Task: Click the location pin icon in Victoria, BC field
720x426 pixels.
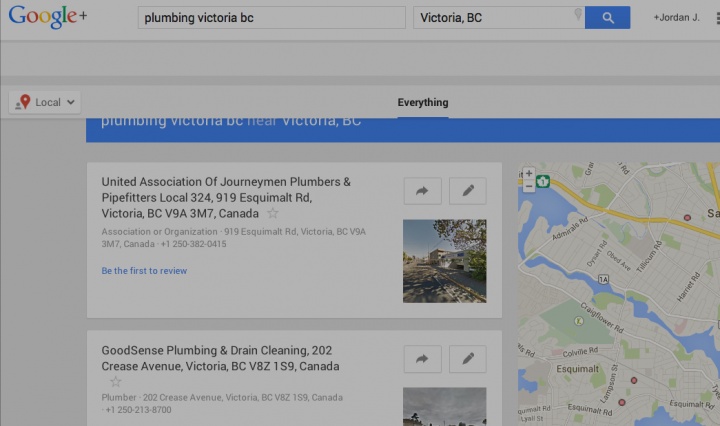Action: coord(578,14)
